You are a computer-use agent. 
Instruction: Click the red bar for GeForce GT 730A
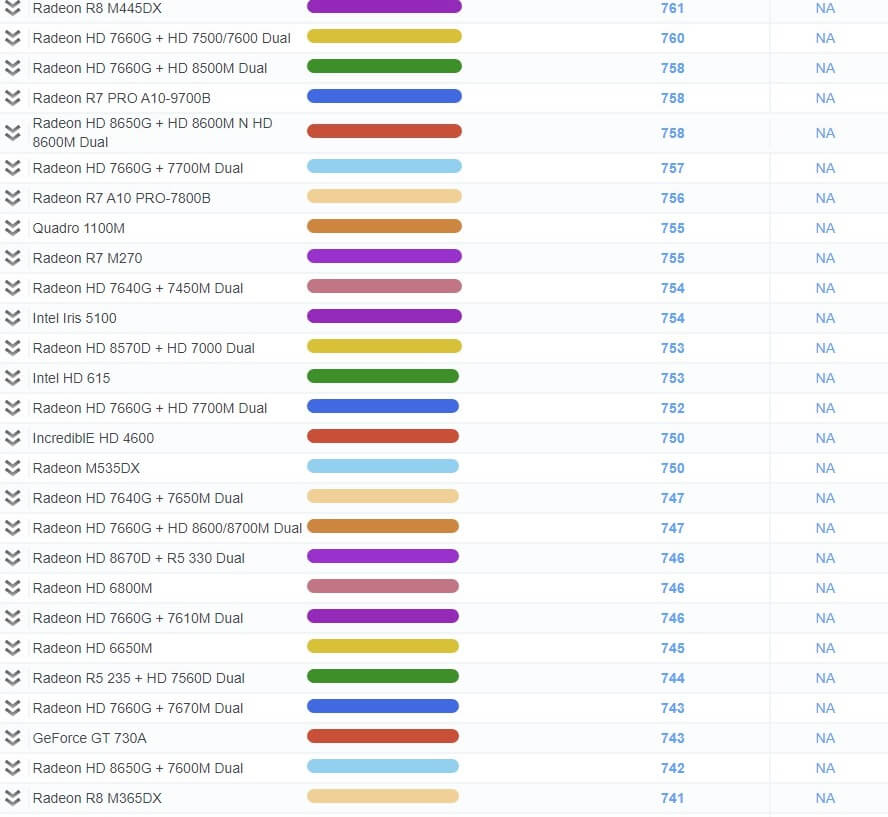point(383,737)
